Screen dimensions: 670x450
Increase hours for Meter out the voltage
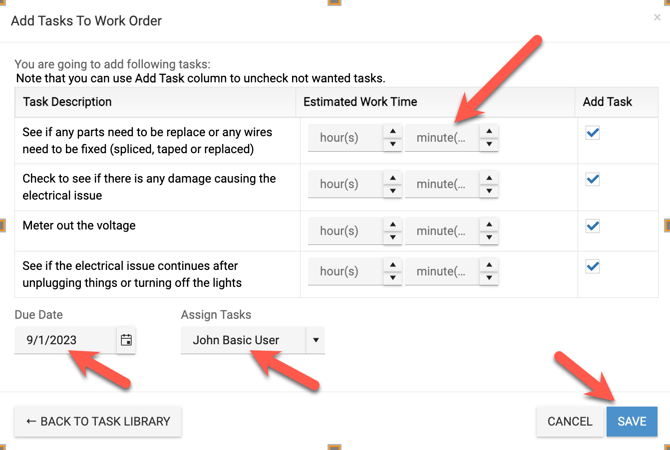[393, 224]
